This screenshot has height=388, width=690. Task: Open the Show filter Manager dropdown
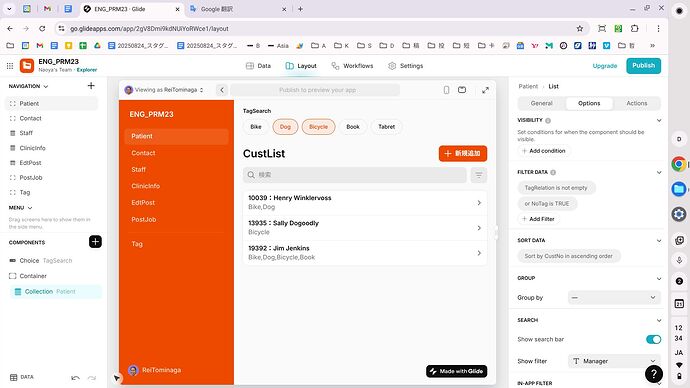(x=614, y=361)
